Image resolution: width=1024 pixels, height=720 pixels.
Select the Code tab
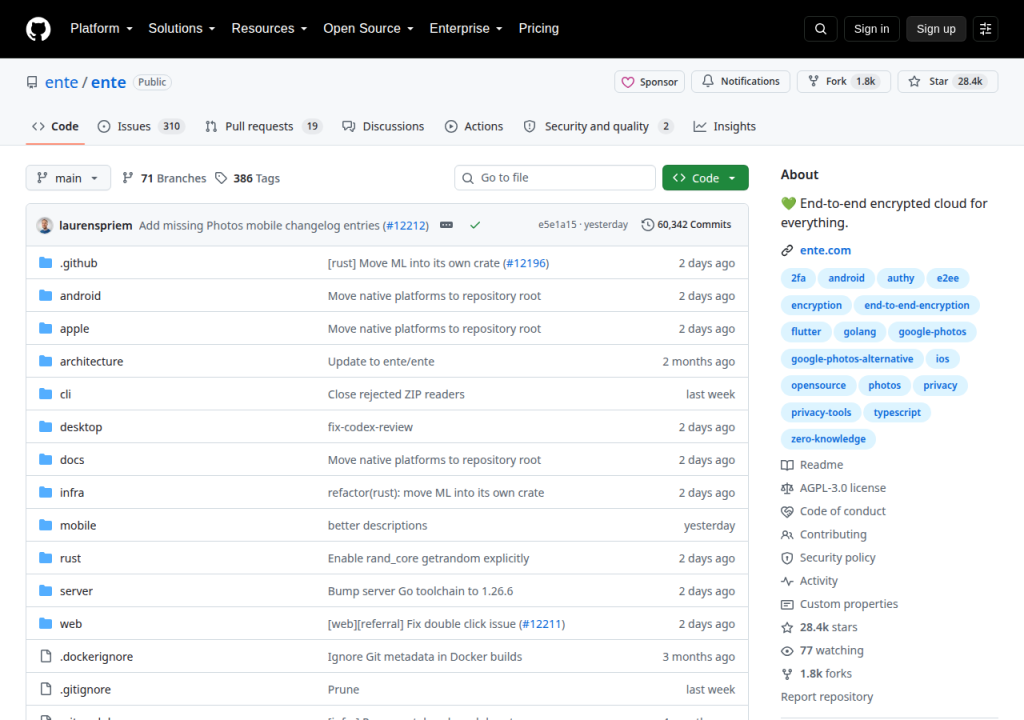[56, 126]
